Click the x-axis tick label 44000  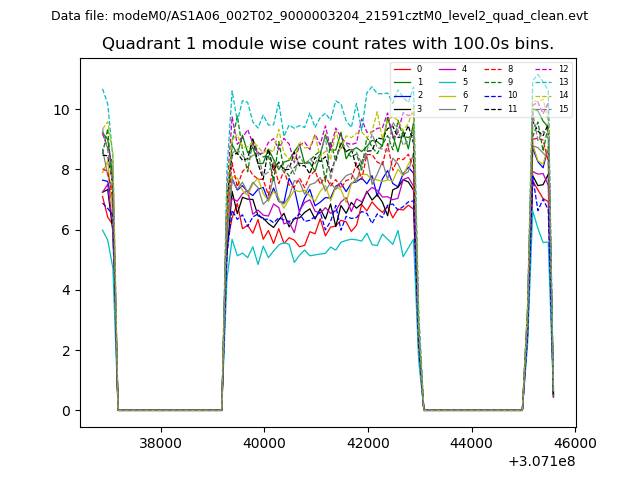[470, 443]
